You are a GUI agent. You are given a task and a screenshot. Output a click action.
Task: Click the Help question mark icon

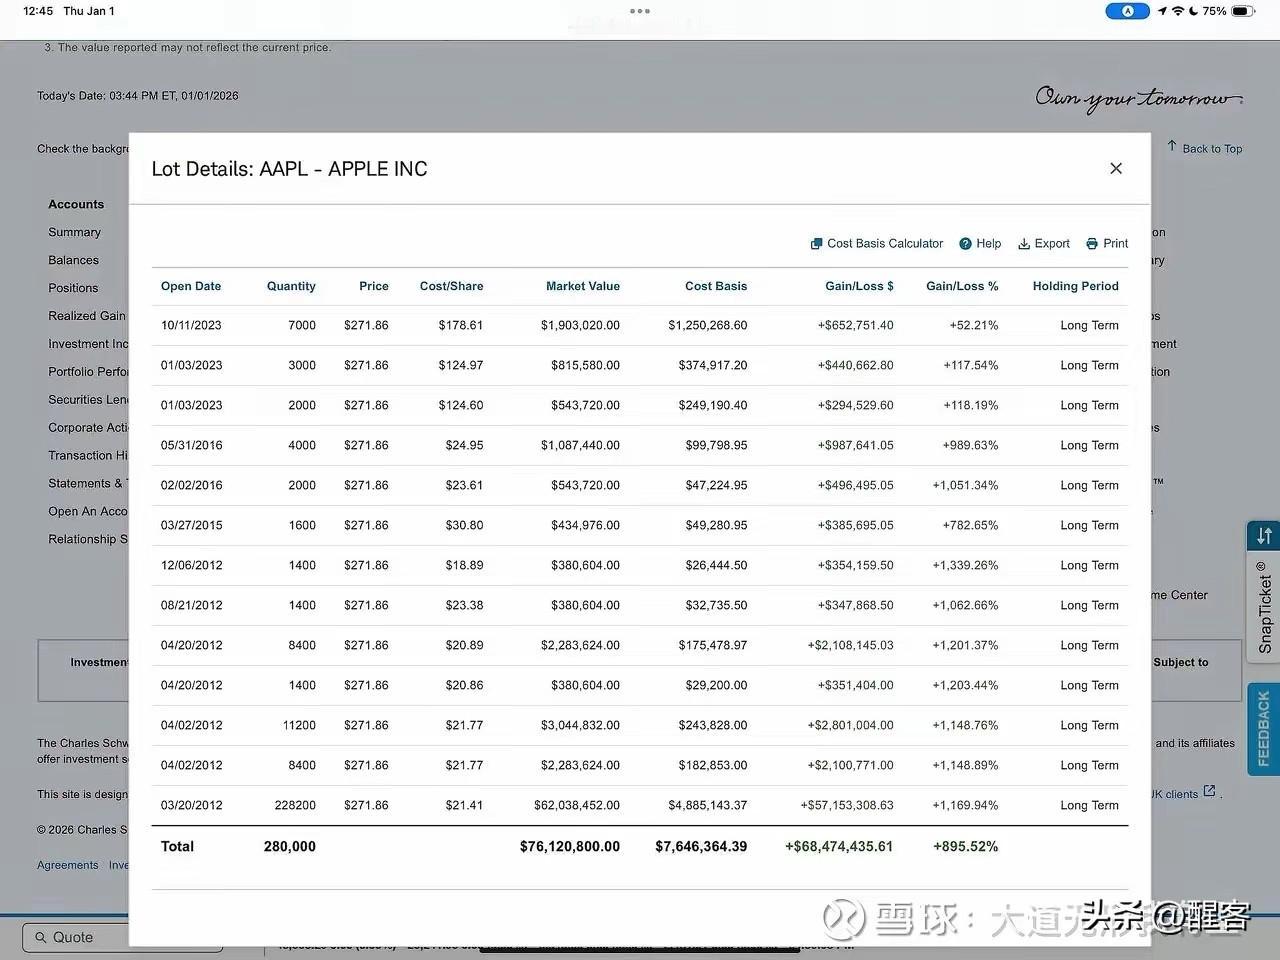[965, 243]
